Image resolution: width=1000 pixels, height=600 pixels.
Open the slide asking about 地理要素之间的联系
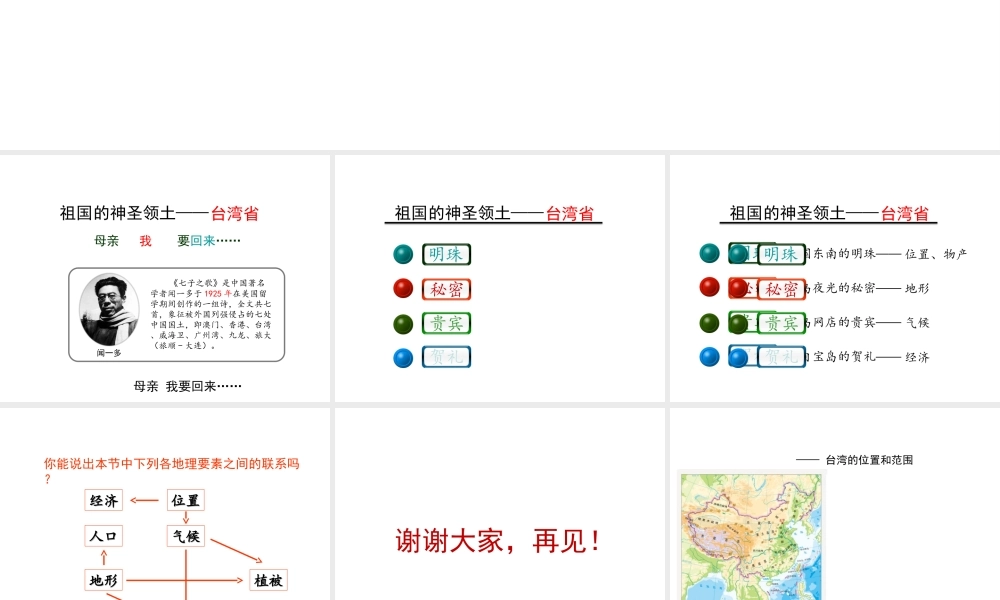[165, 504]
